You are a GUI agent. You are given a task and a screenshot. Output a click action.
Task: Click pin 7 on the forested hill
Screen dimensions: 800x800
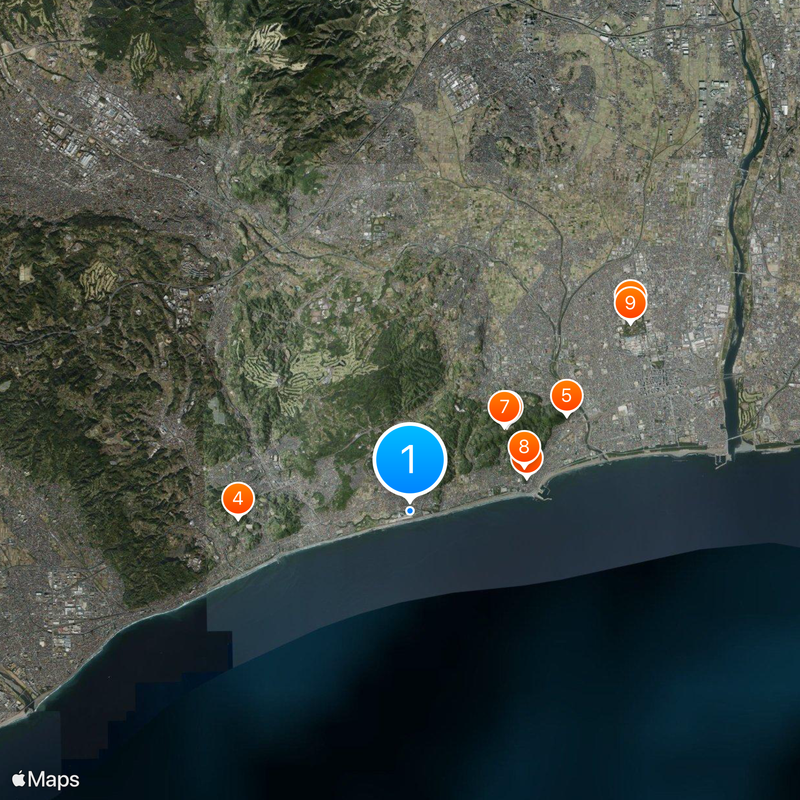point(505,404)
